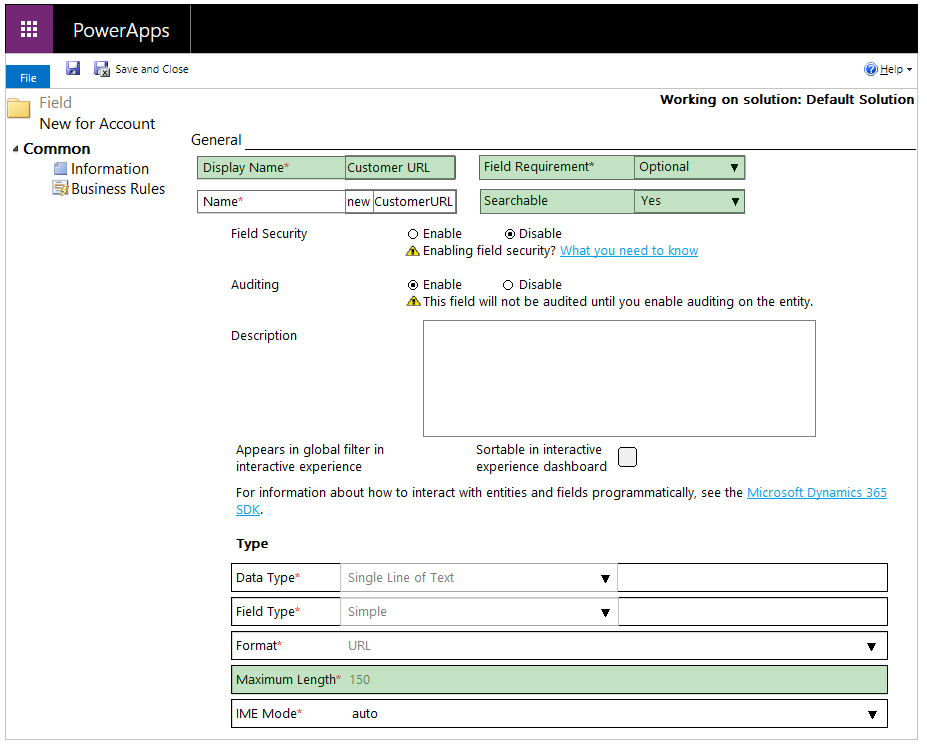Click the Type section heading
The image size is (927, 744).
[x=252, y=544]
